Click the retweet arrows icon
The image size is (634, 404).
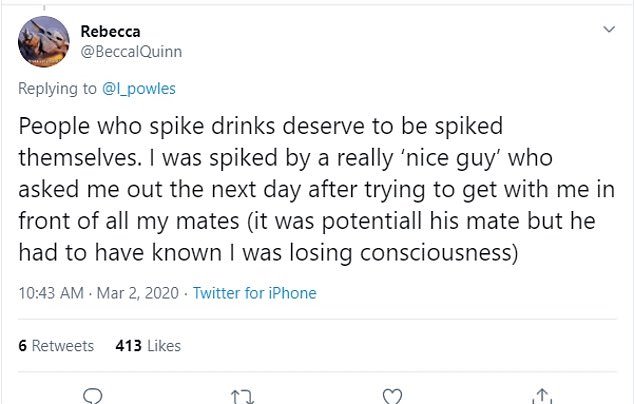coord(242,394)
